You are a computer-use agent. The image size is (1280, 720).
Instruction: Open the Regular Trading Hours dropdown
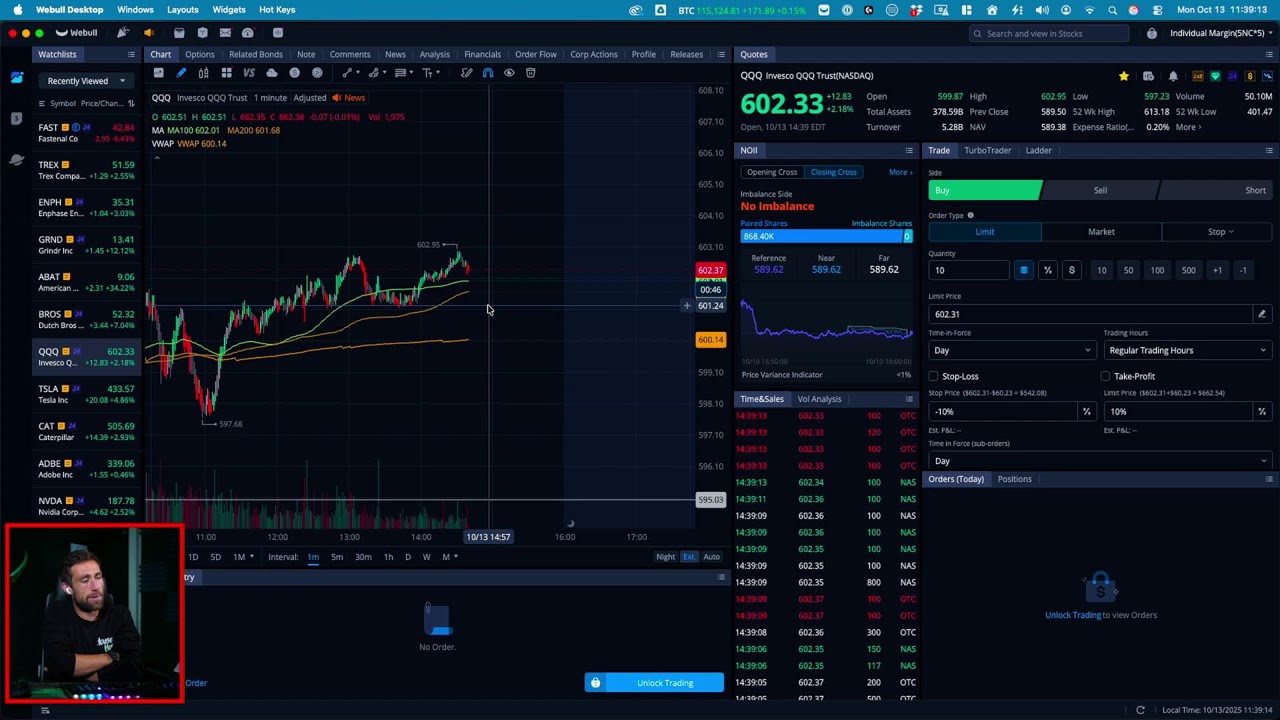[1186, 350]
